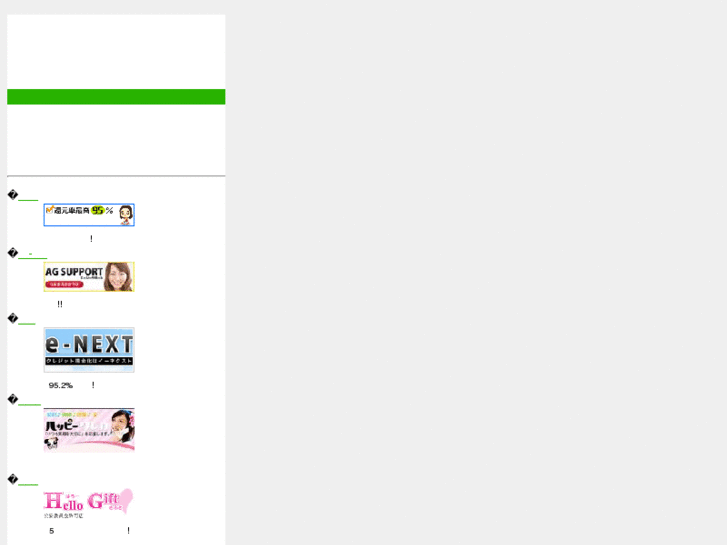
Task: Click the solid green header bar
Action: point(116,96)
